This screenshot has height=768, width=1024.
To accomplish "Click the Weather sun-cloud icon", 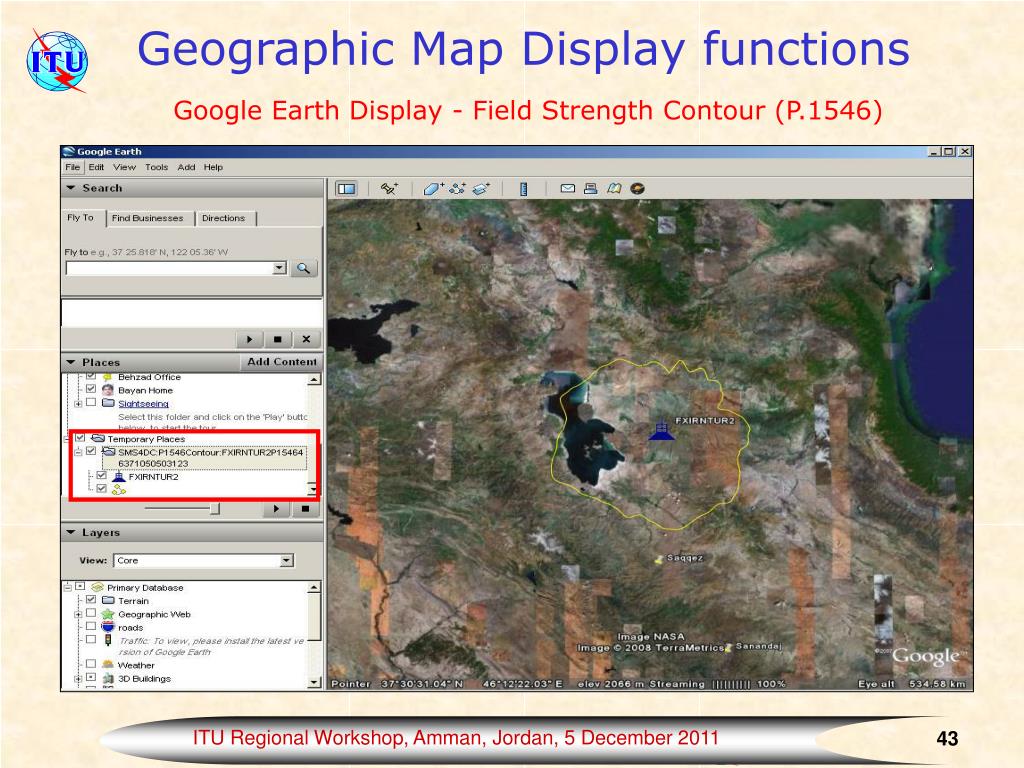I will click(108, 664).
